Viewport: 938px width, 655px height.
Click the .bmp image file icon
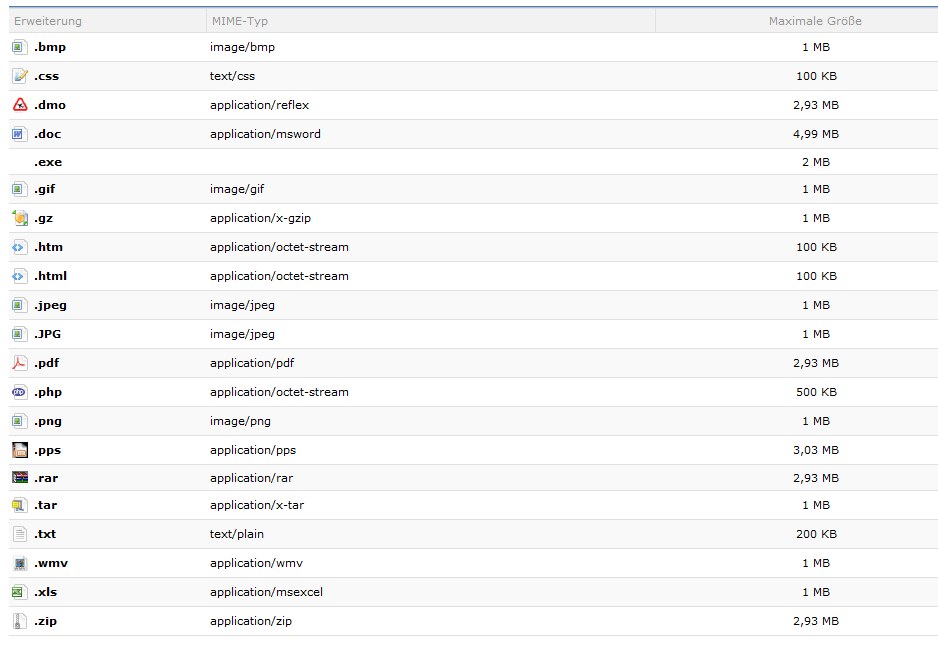pyautogui.click(x=19, y=47)
